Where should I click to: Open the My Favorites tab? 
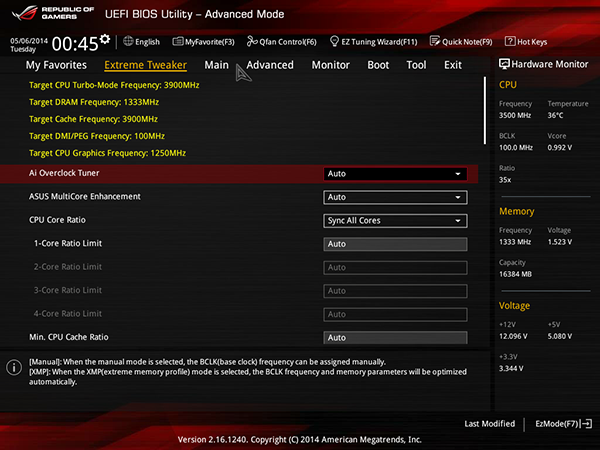click(x=56, y=65)
